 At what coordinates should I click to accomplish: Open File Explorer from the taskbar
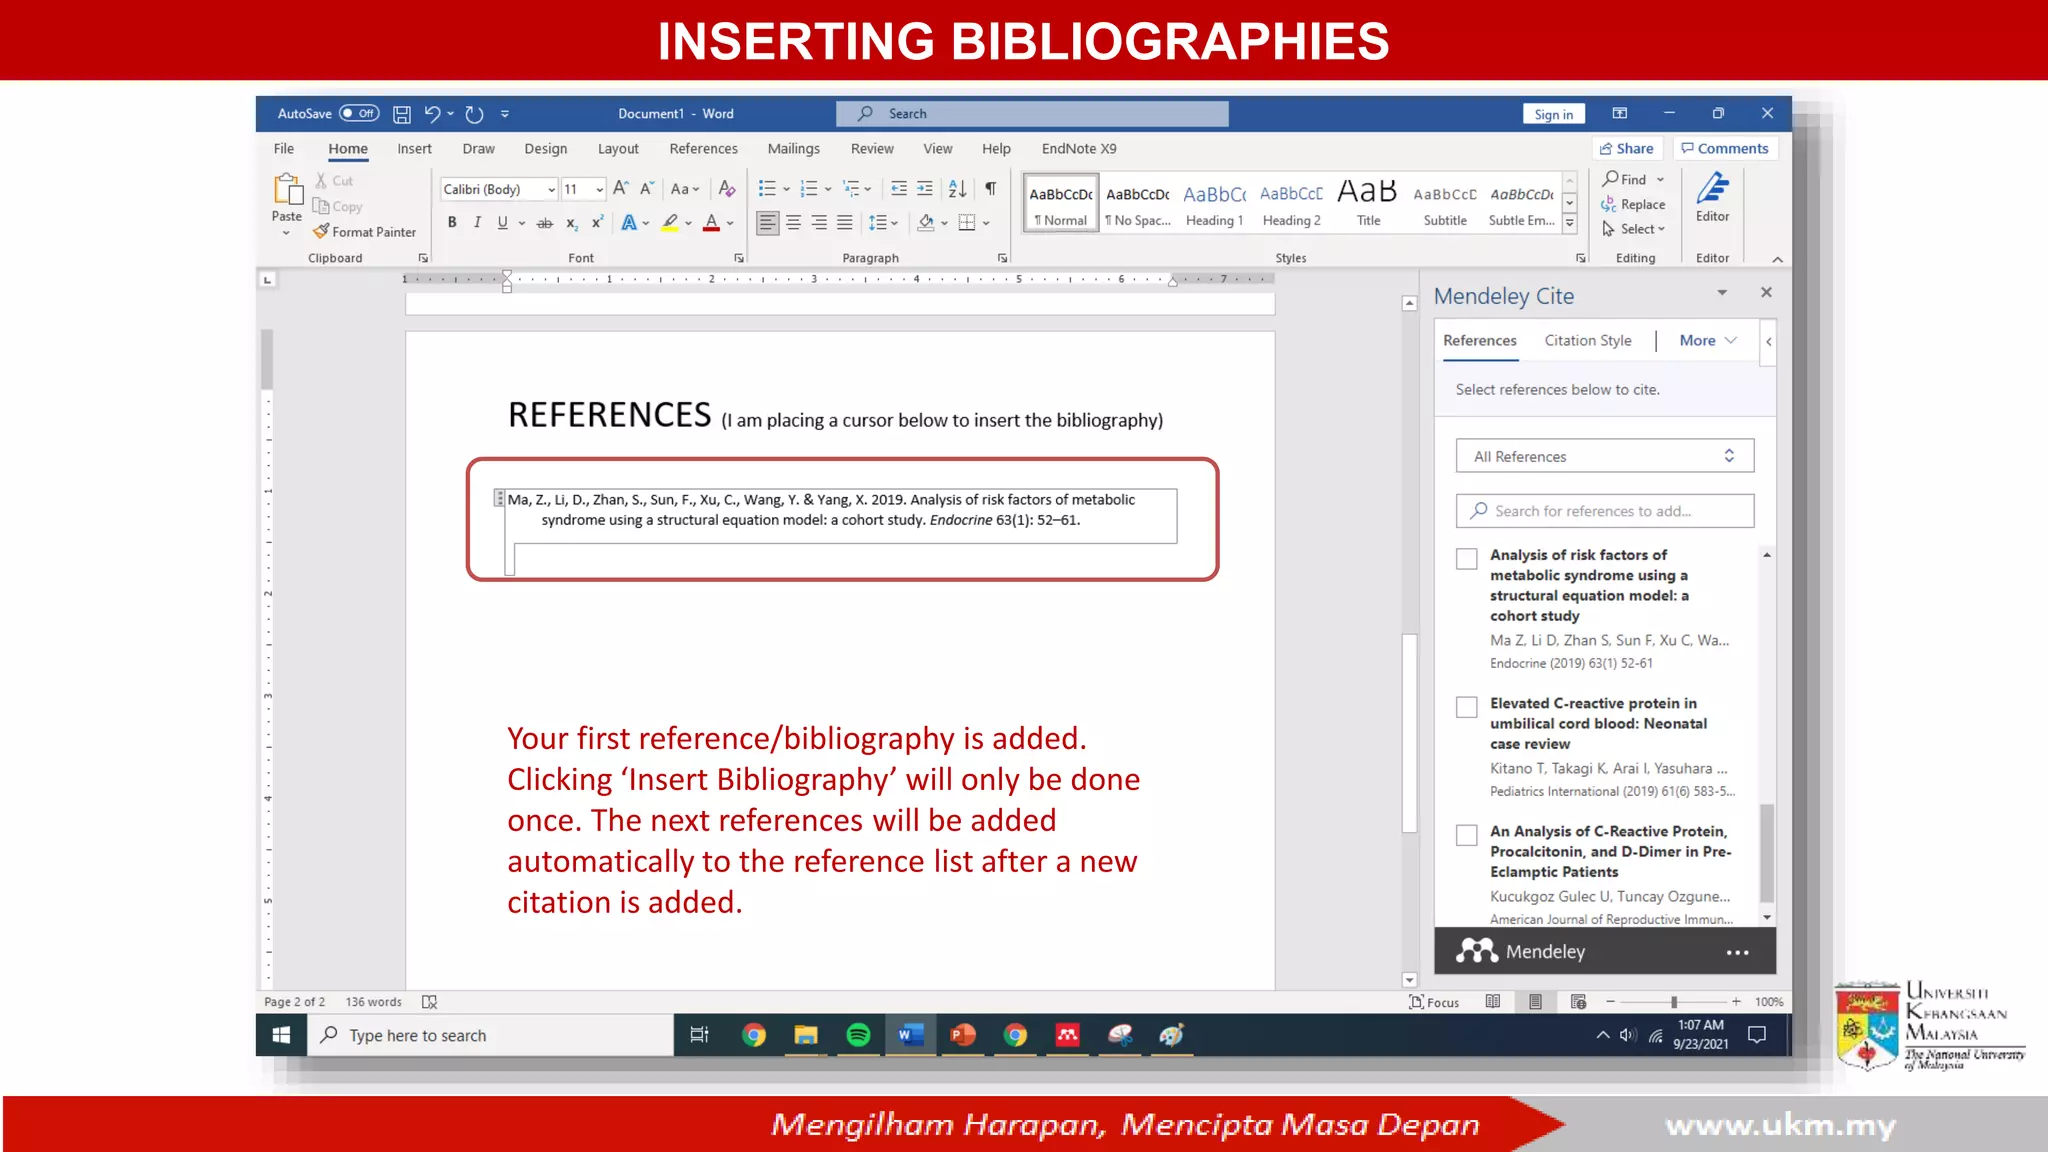806,1035
